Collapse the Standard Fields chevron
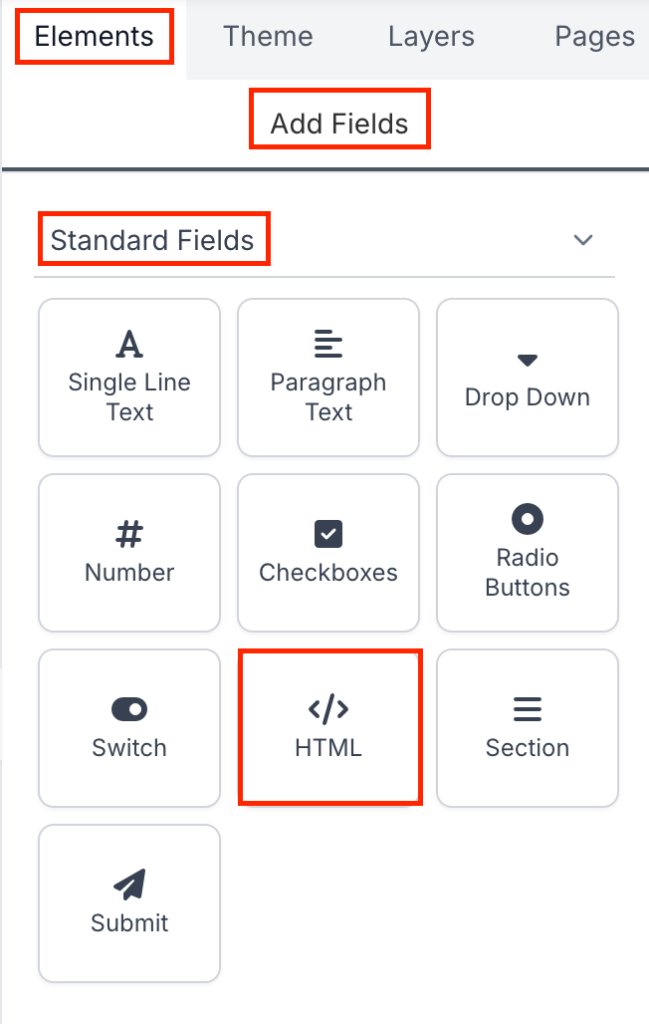The height and width of the screenshot is (1024, 649). click(x=583, y=240)
